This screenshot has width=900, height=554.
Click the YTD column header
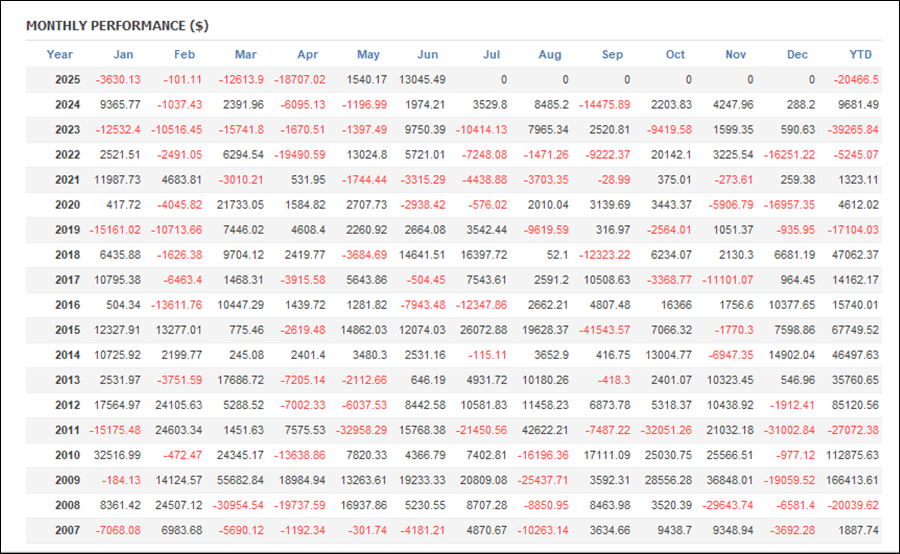click(860, 55)
